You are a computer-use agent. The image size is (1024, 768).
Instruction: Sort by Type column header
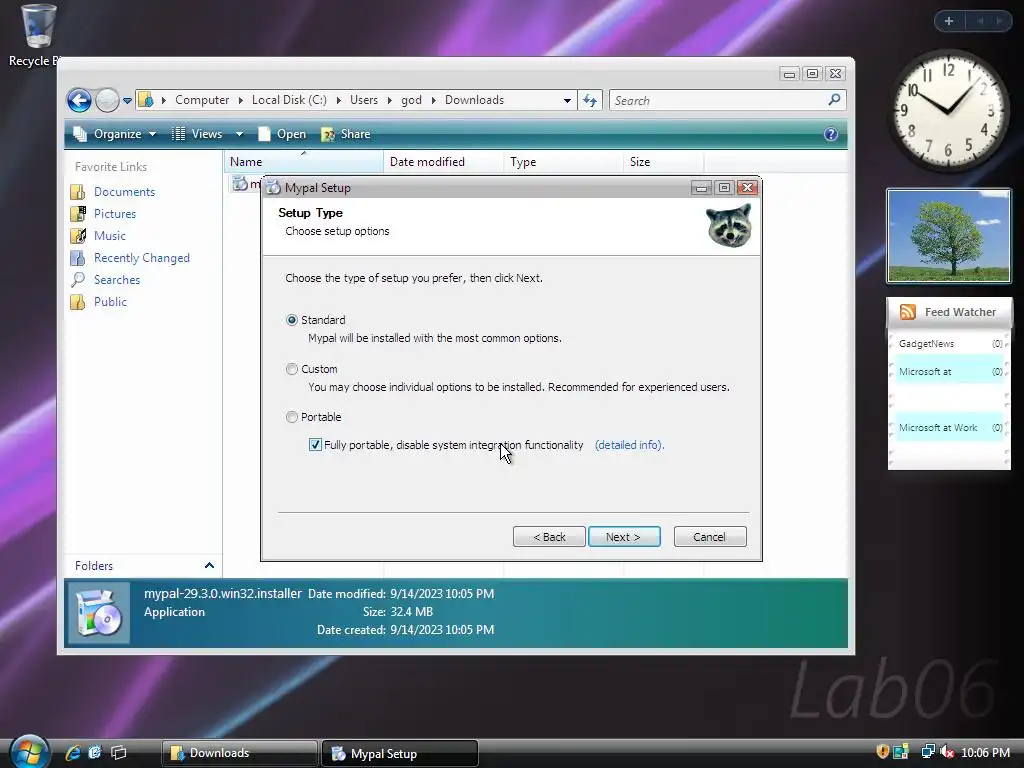tap(564, 161)
